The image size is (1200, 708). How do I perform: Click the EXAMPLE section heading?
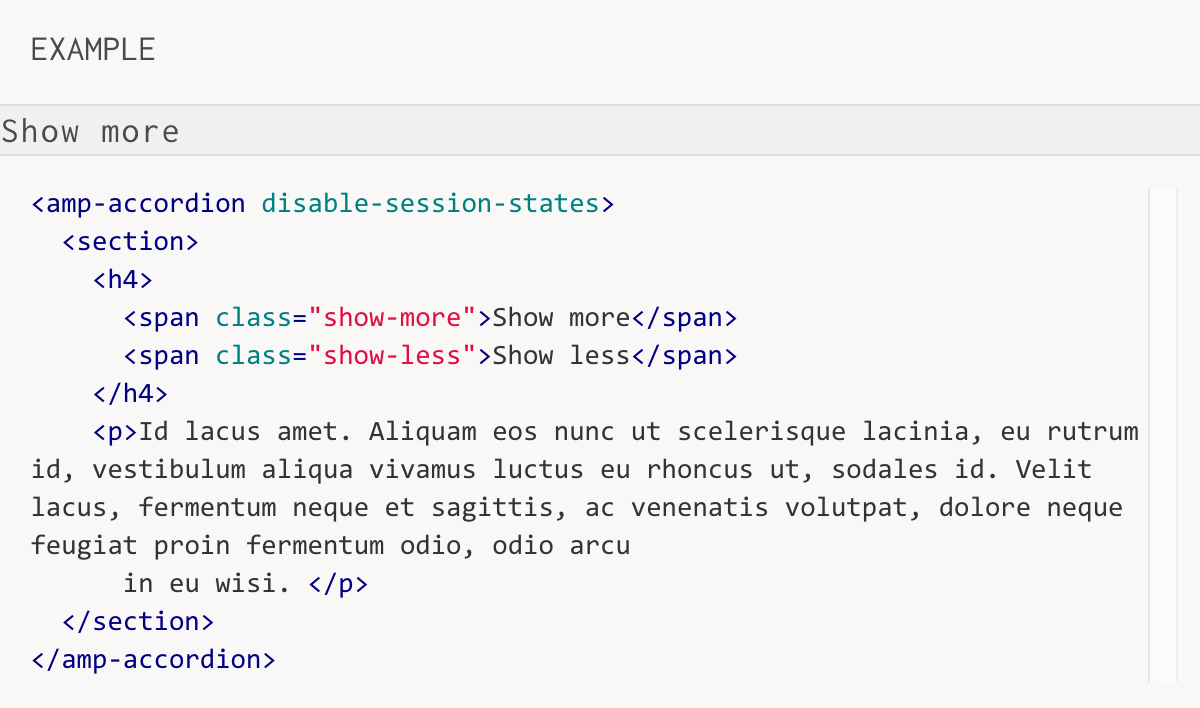pyautogui.click(x=93, y=49)
